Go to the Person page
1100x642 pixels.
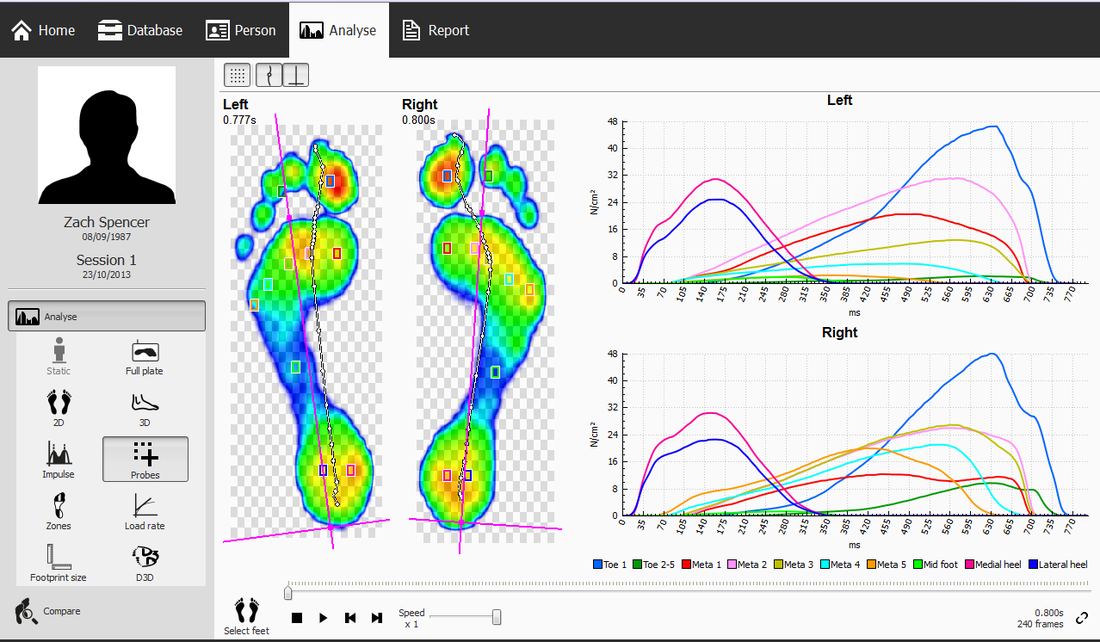pyautogui.click(x=241, y=30)
